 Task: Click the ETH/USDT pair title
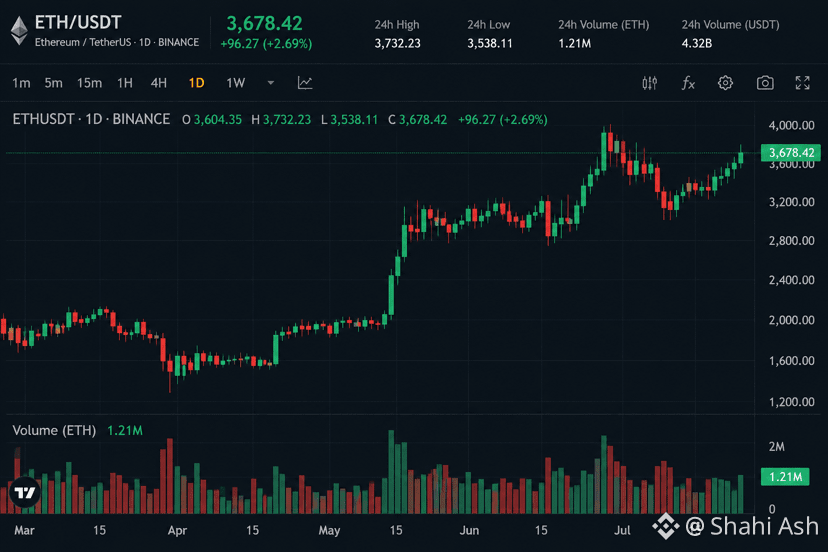tap(78, 23)
